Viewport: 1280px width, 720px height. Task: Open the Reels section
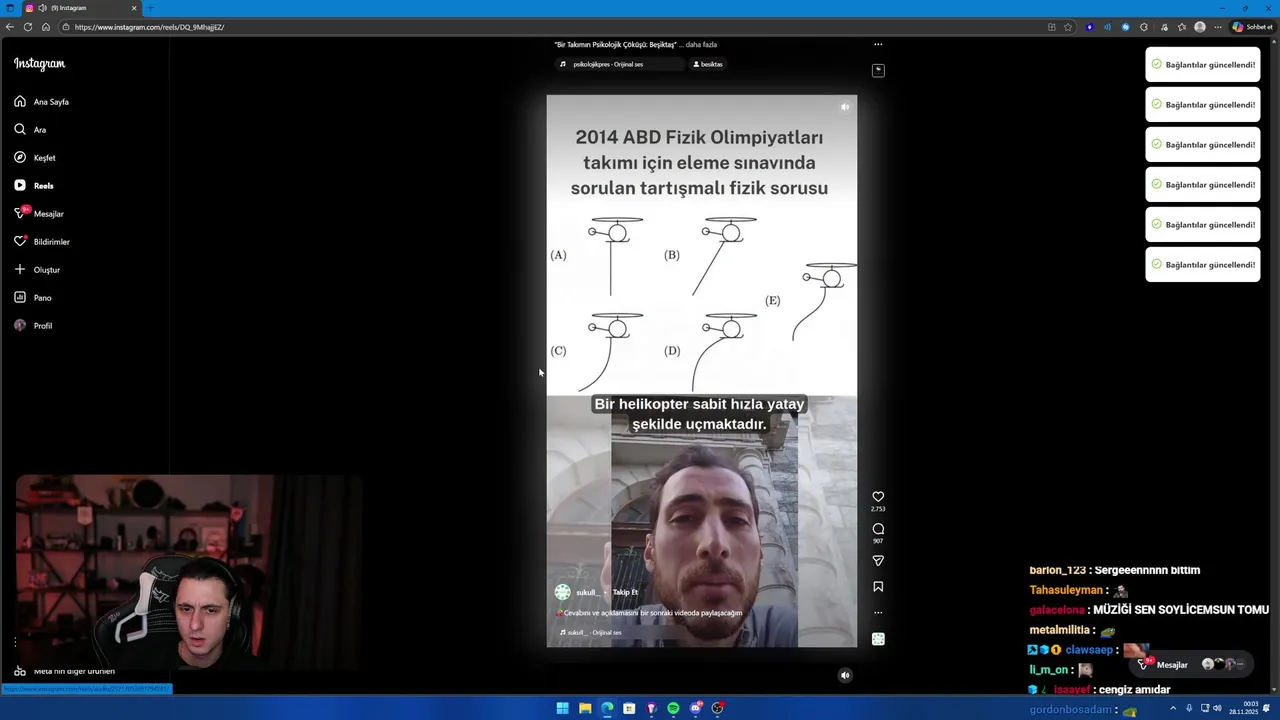pyautogui.click(x=34, y=186)
